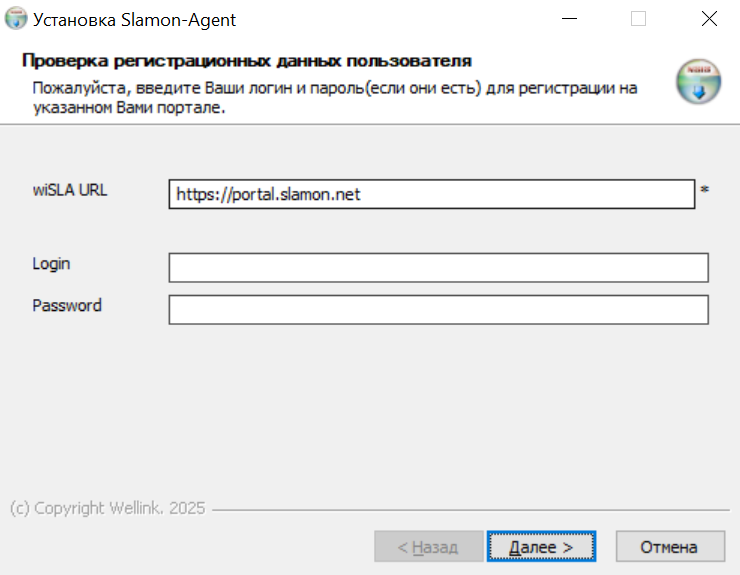Screen dimensions: 740x575
Task: Click the Slamon-Agent installer icon in title bar
Action: 16,19
